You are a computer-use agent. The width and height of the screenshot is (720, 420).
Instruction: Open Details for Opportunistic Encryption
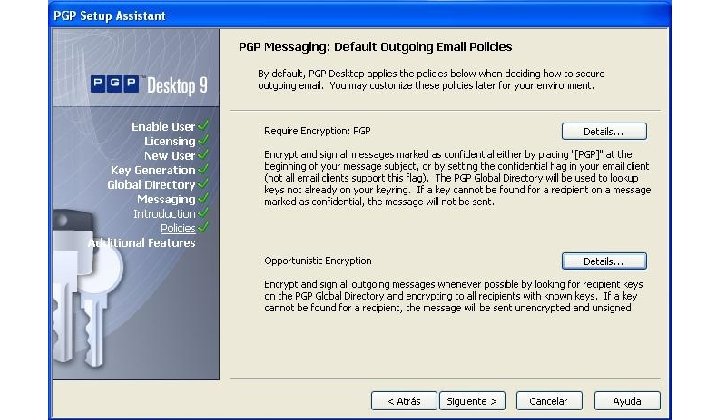[x=604, y=261]
